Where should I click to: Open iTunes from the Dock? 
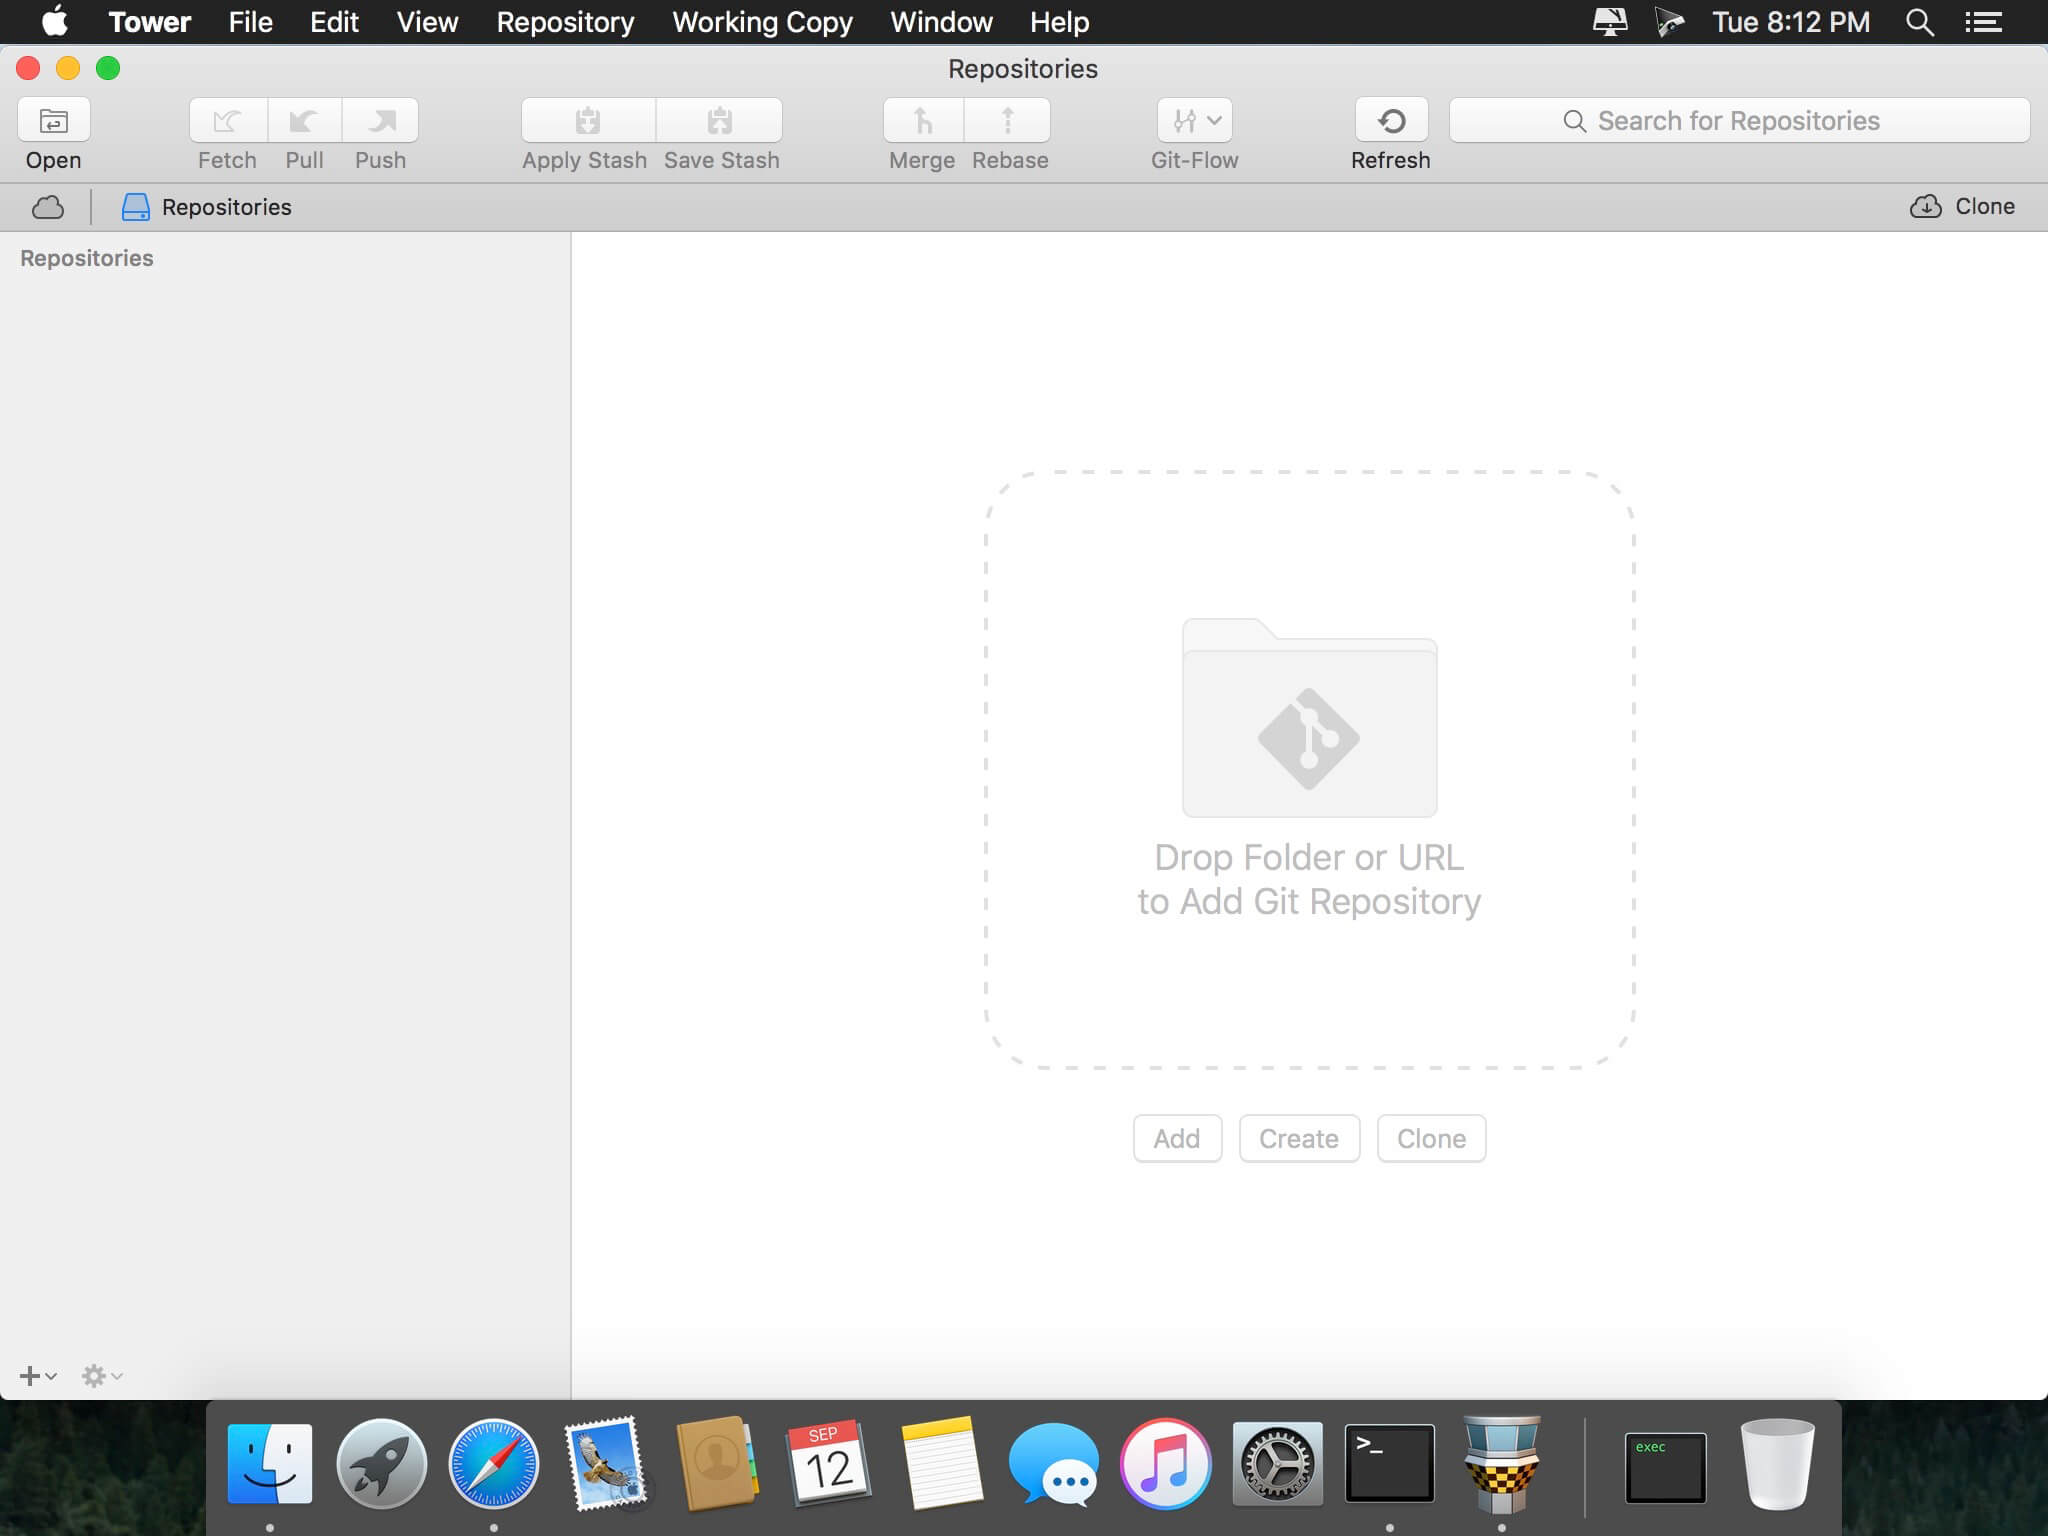(x=1165, y=1464)
